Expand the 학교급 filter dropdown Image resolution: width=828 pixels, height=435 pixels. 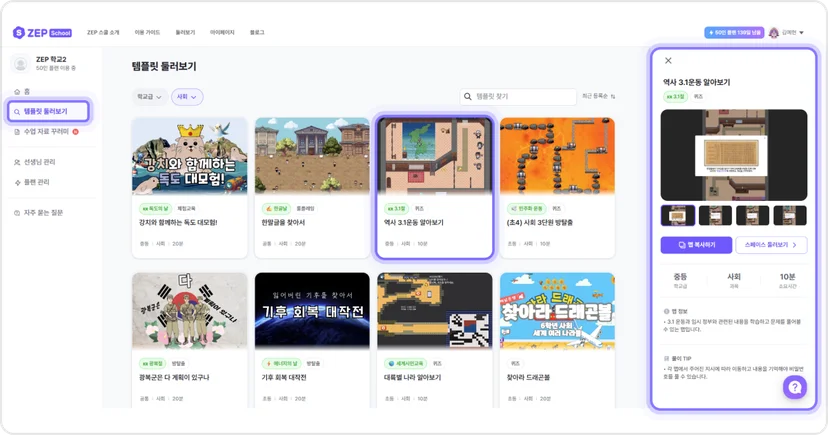click(x=149, y=97)
